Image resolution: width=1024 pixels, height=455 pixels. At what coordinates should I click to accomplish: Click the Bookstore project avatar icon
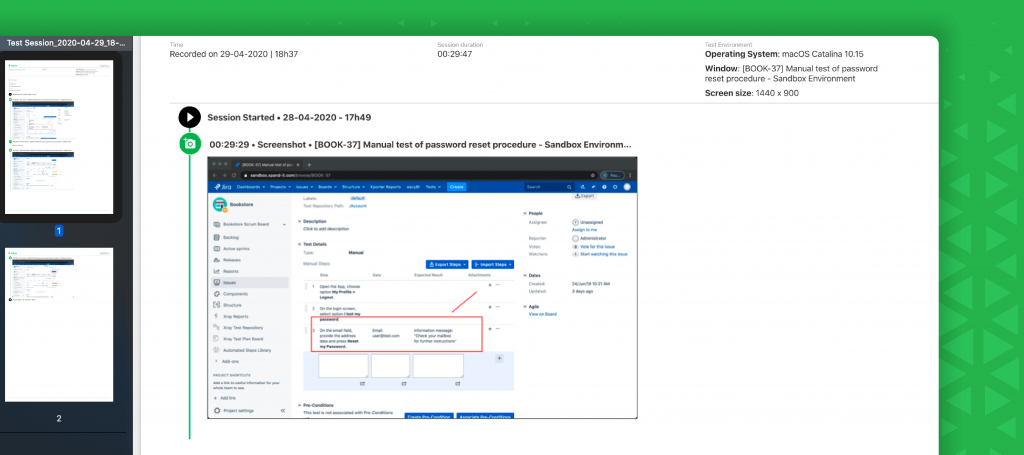220,204
